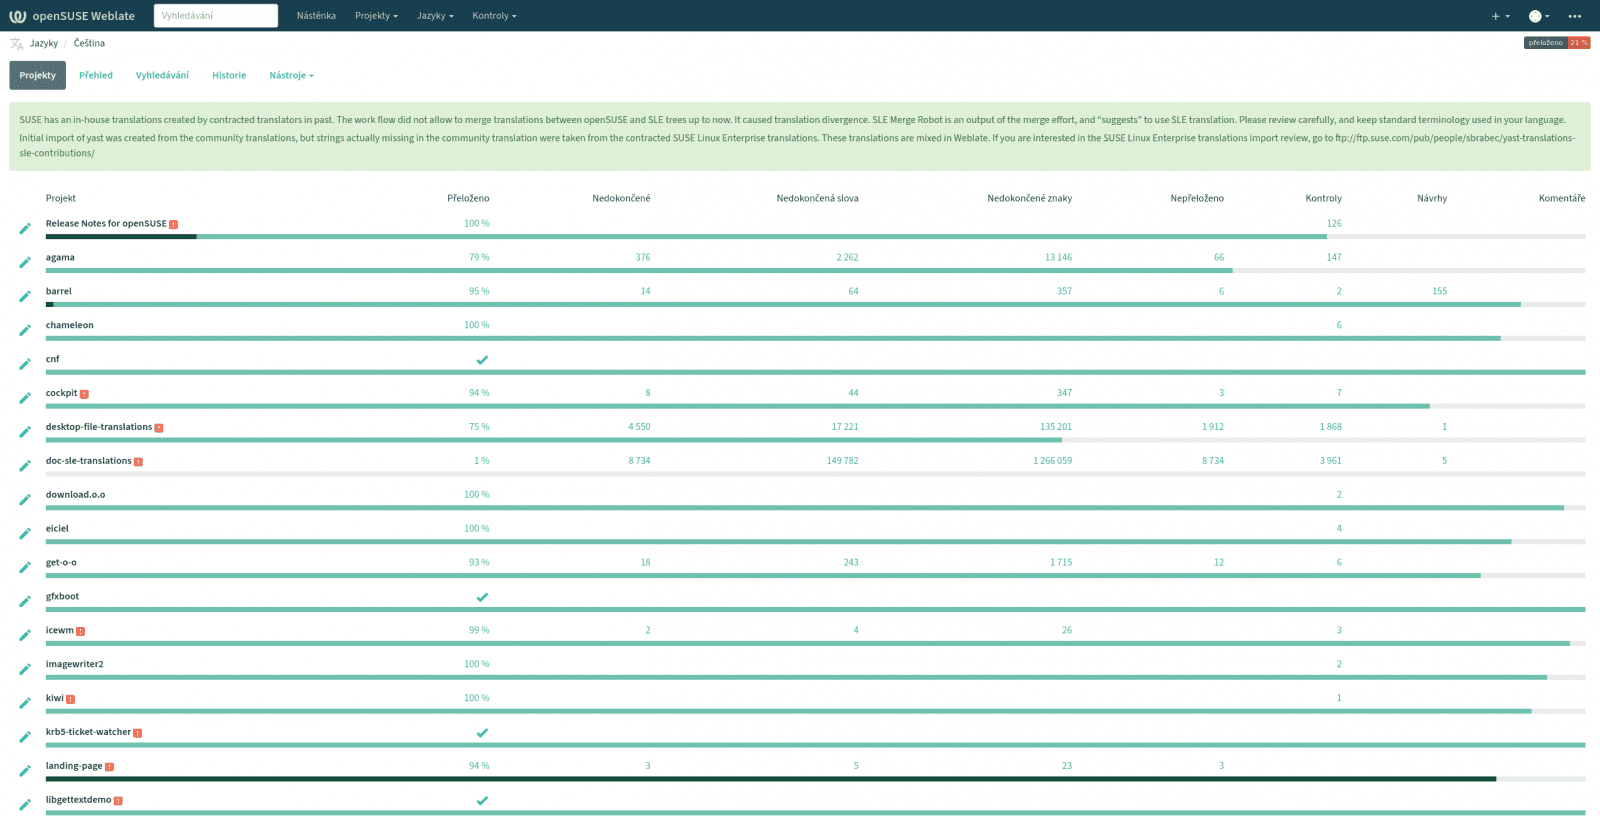Screen dimensions: 1600x816
Task: Open the Jazyky dropdown in the top navigation
Action: click(x=435, y=16)
